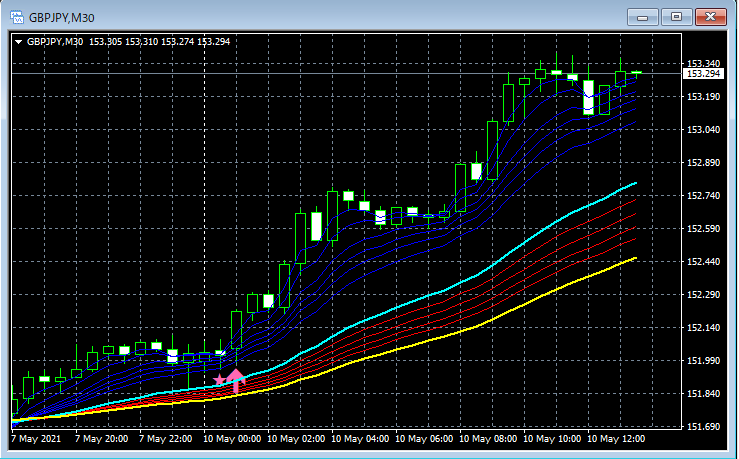Click the 7 May 2021 date label
The height and width of the screenshot is (459, 739).
pos(36,439)
